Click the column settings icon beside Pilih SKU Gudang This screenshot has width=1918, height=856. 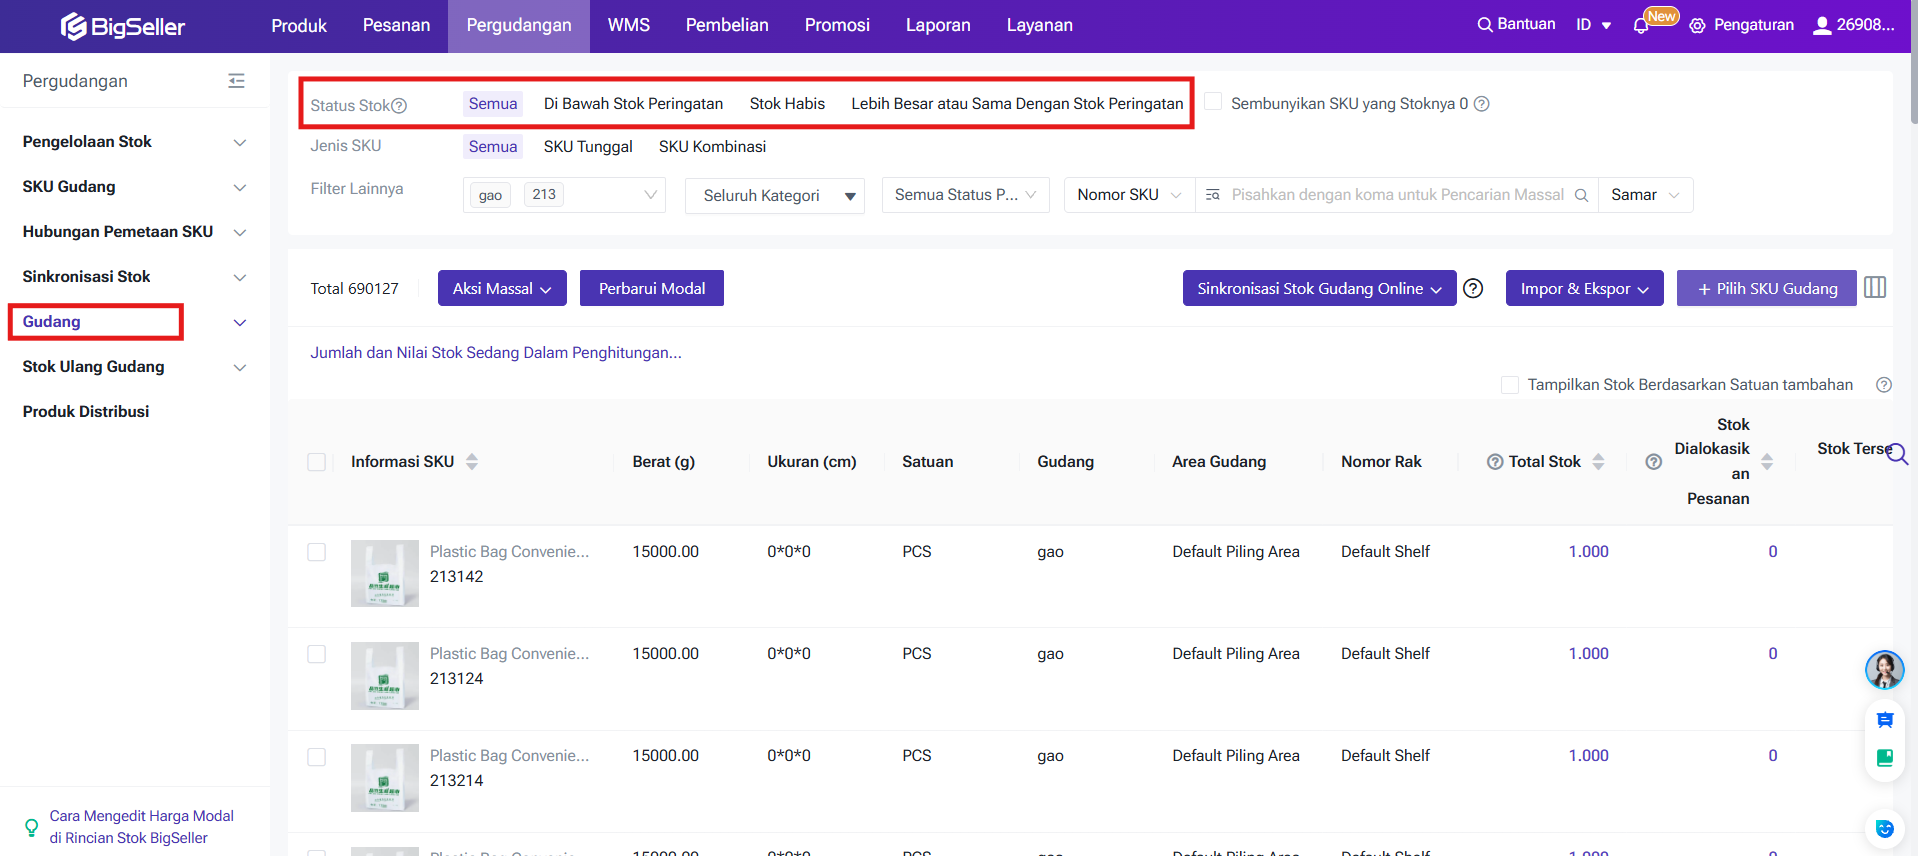(1875, 288)
